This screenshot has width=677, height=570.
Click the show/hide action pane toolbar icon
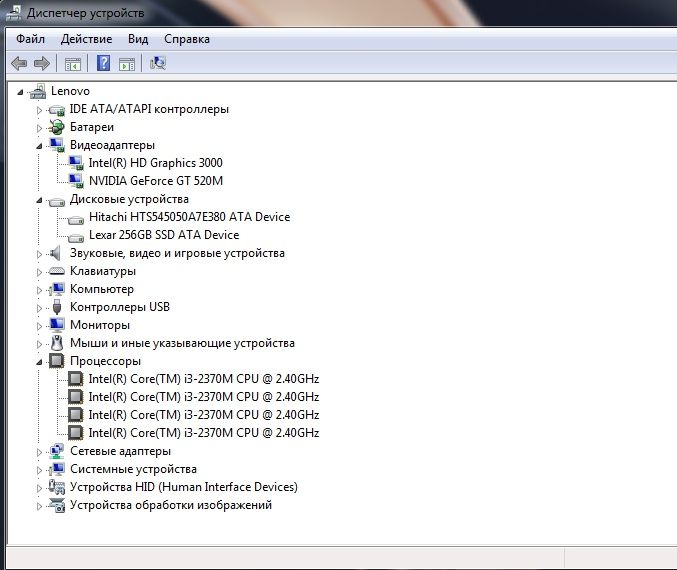tap(127, 64)
